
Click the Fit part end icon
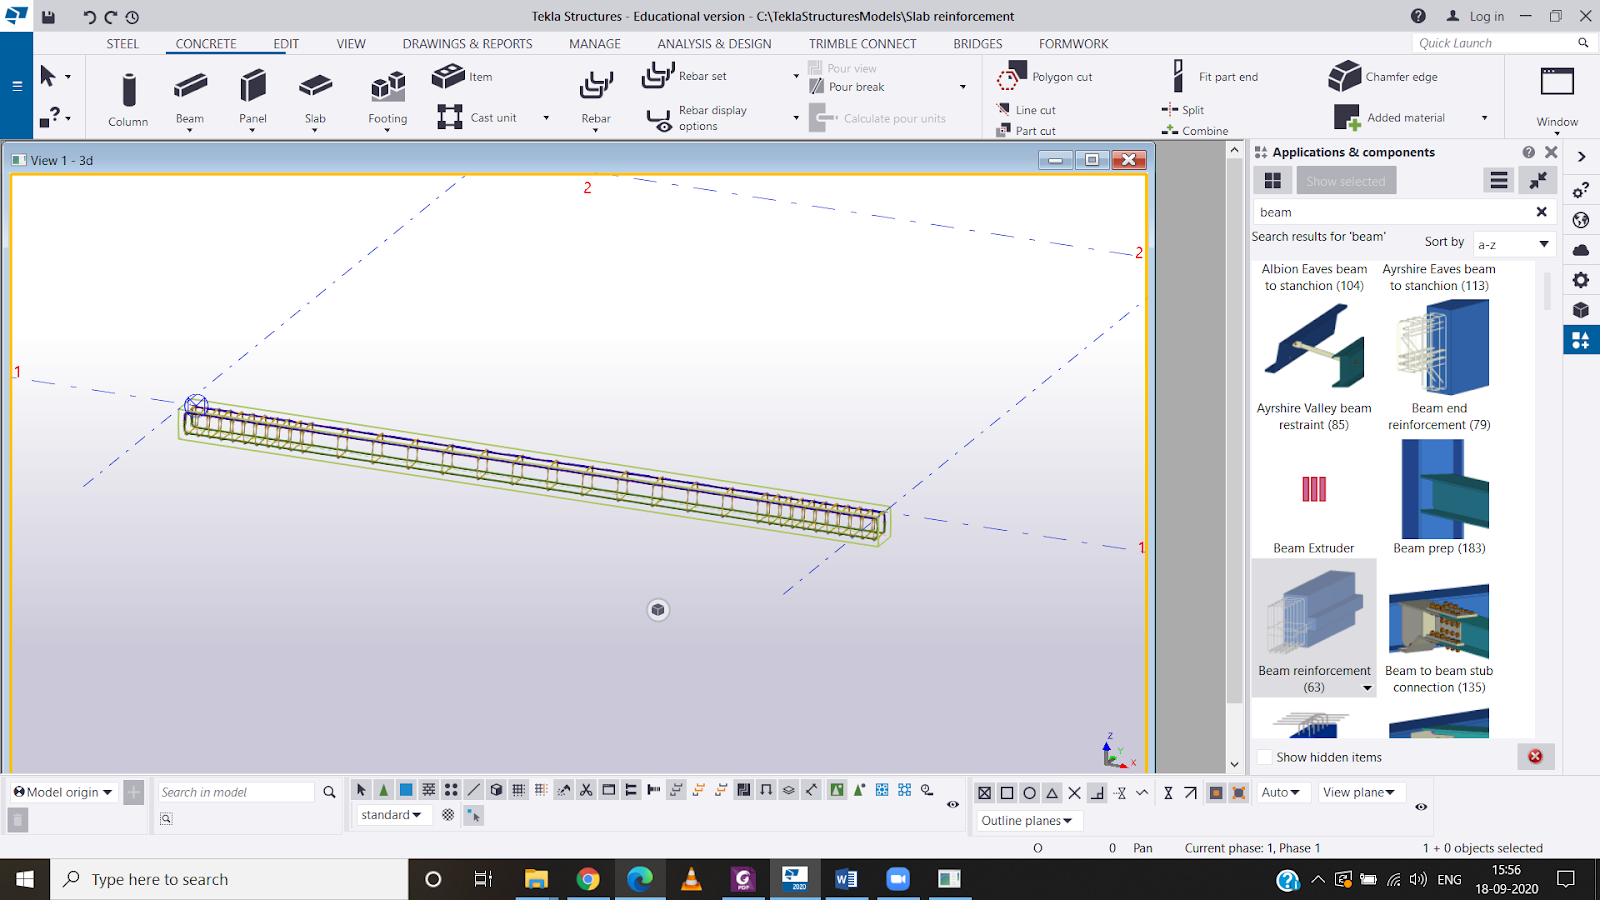click(1179, 76)
